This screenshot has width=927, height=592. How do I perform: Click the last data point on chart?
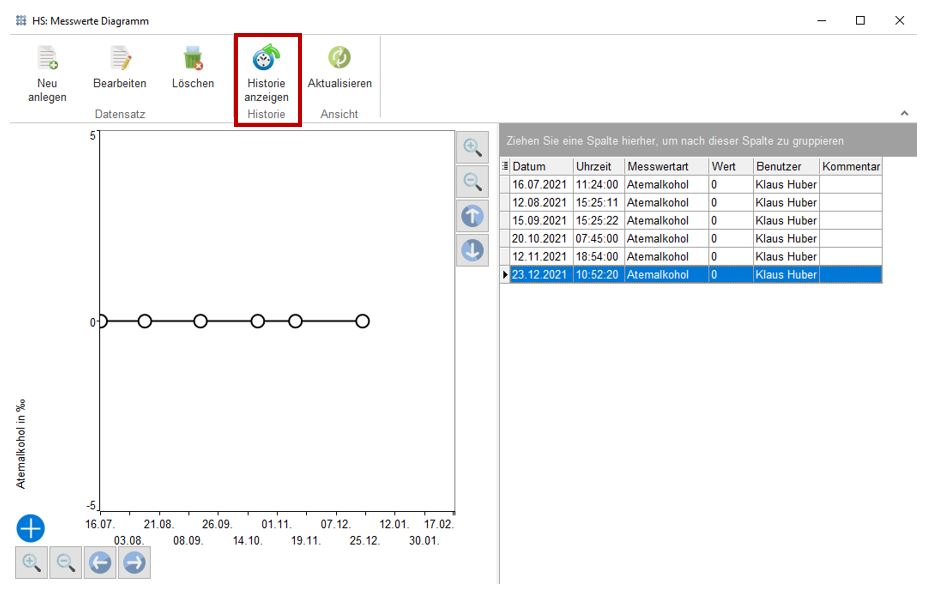point(362,321)
